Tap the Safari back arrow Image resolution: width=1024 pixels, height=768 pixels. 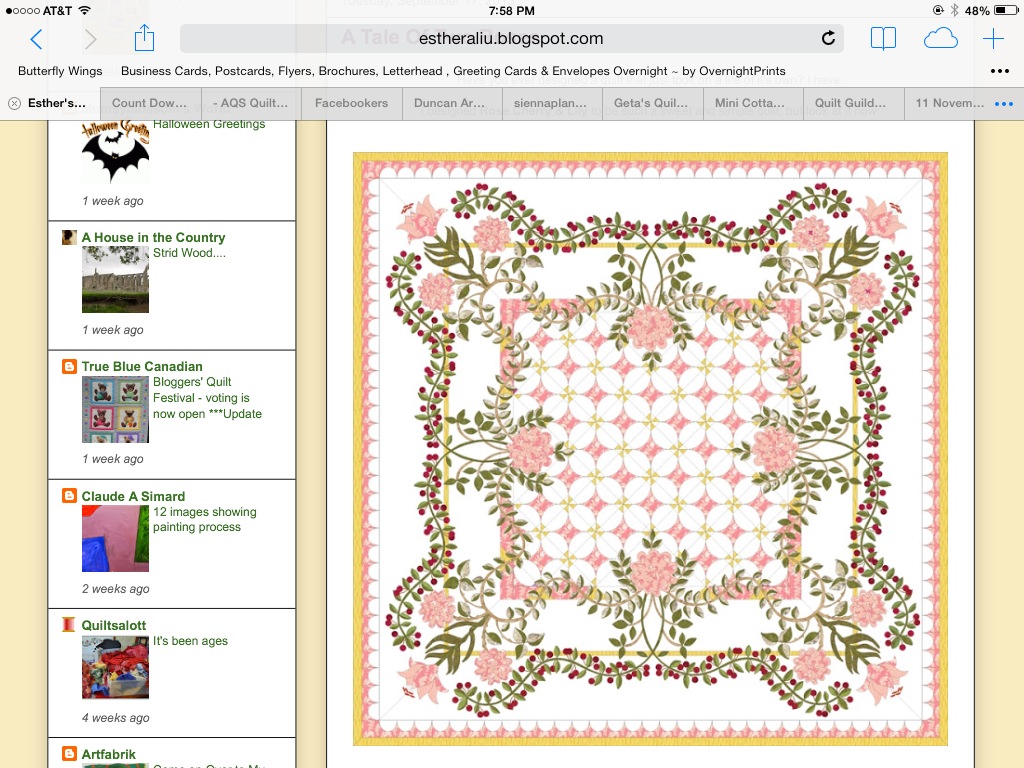click(37, 39)
